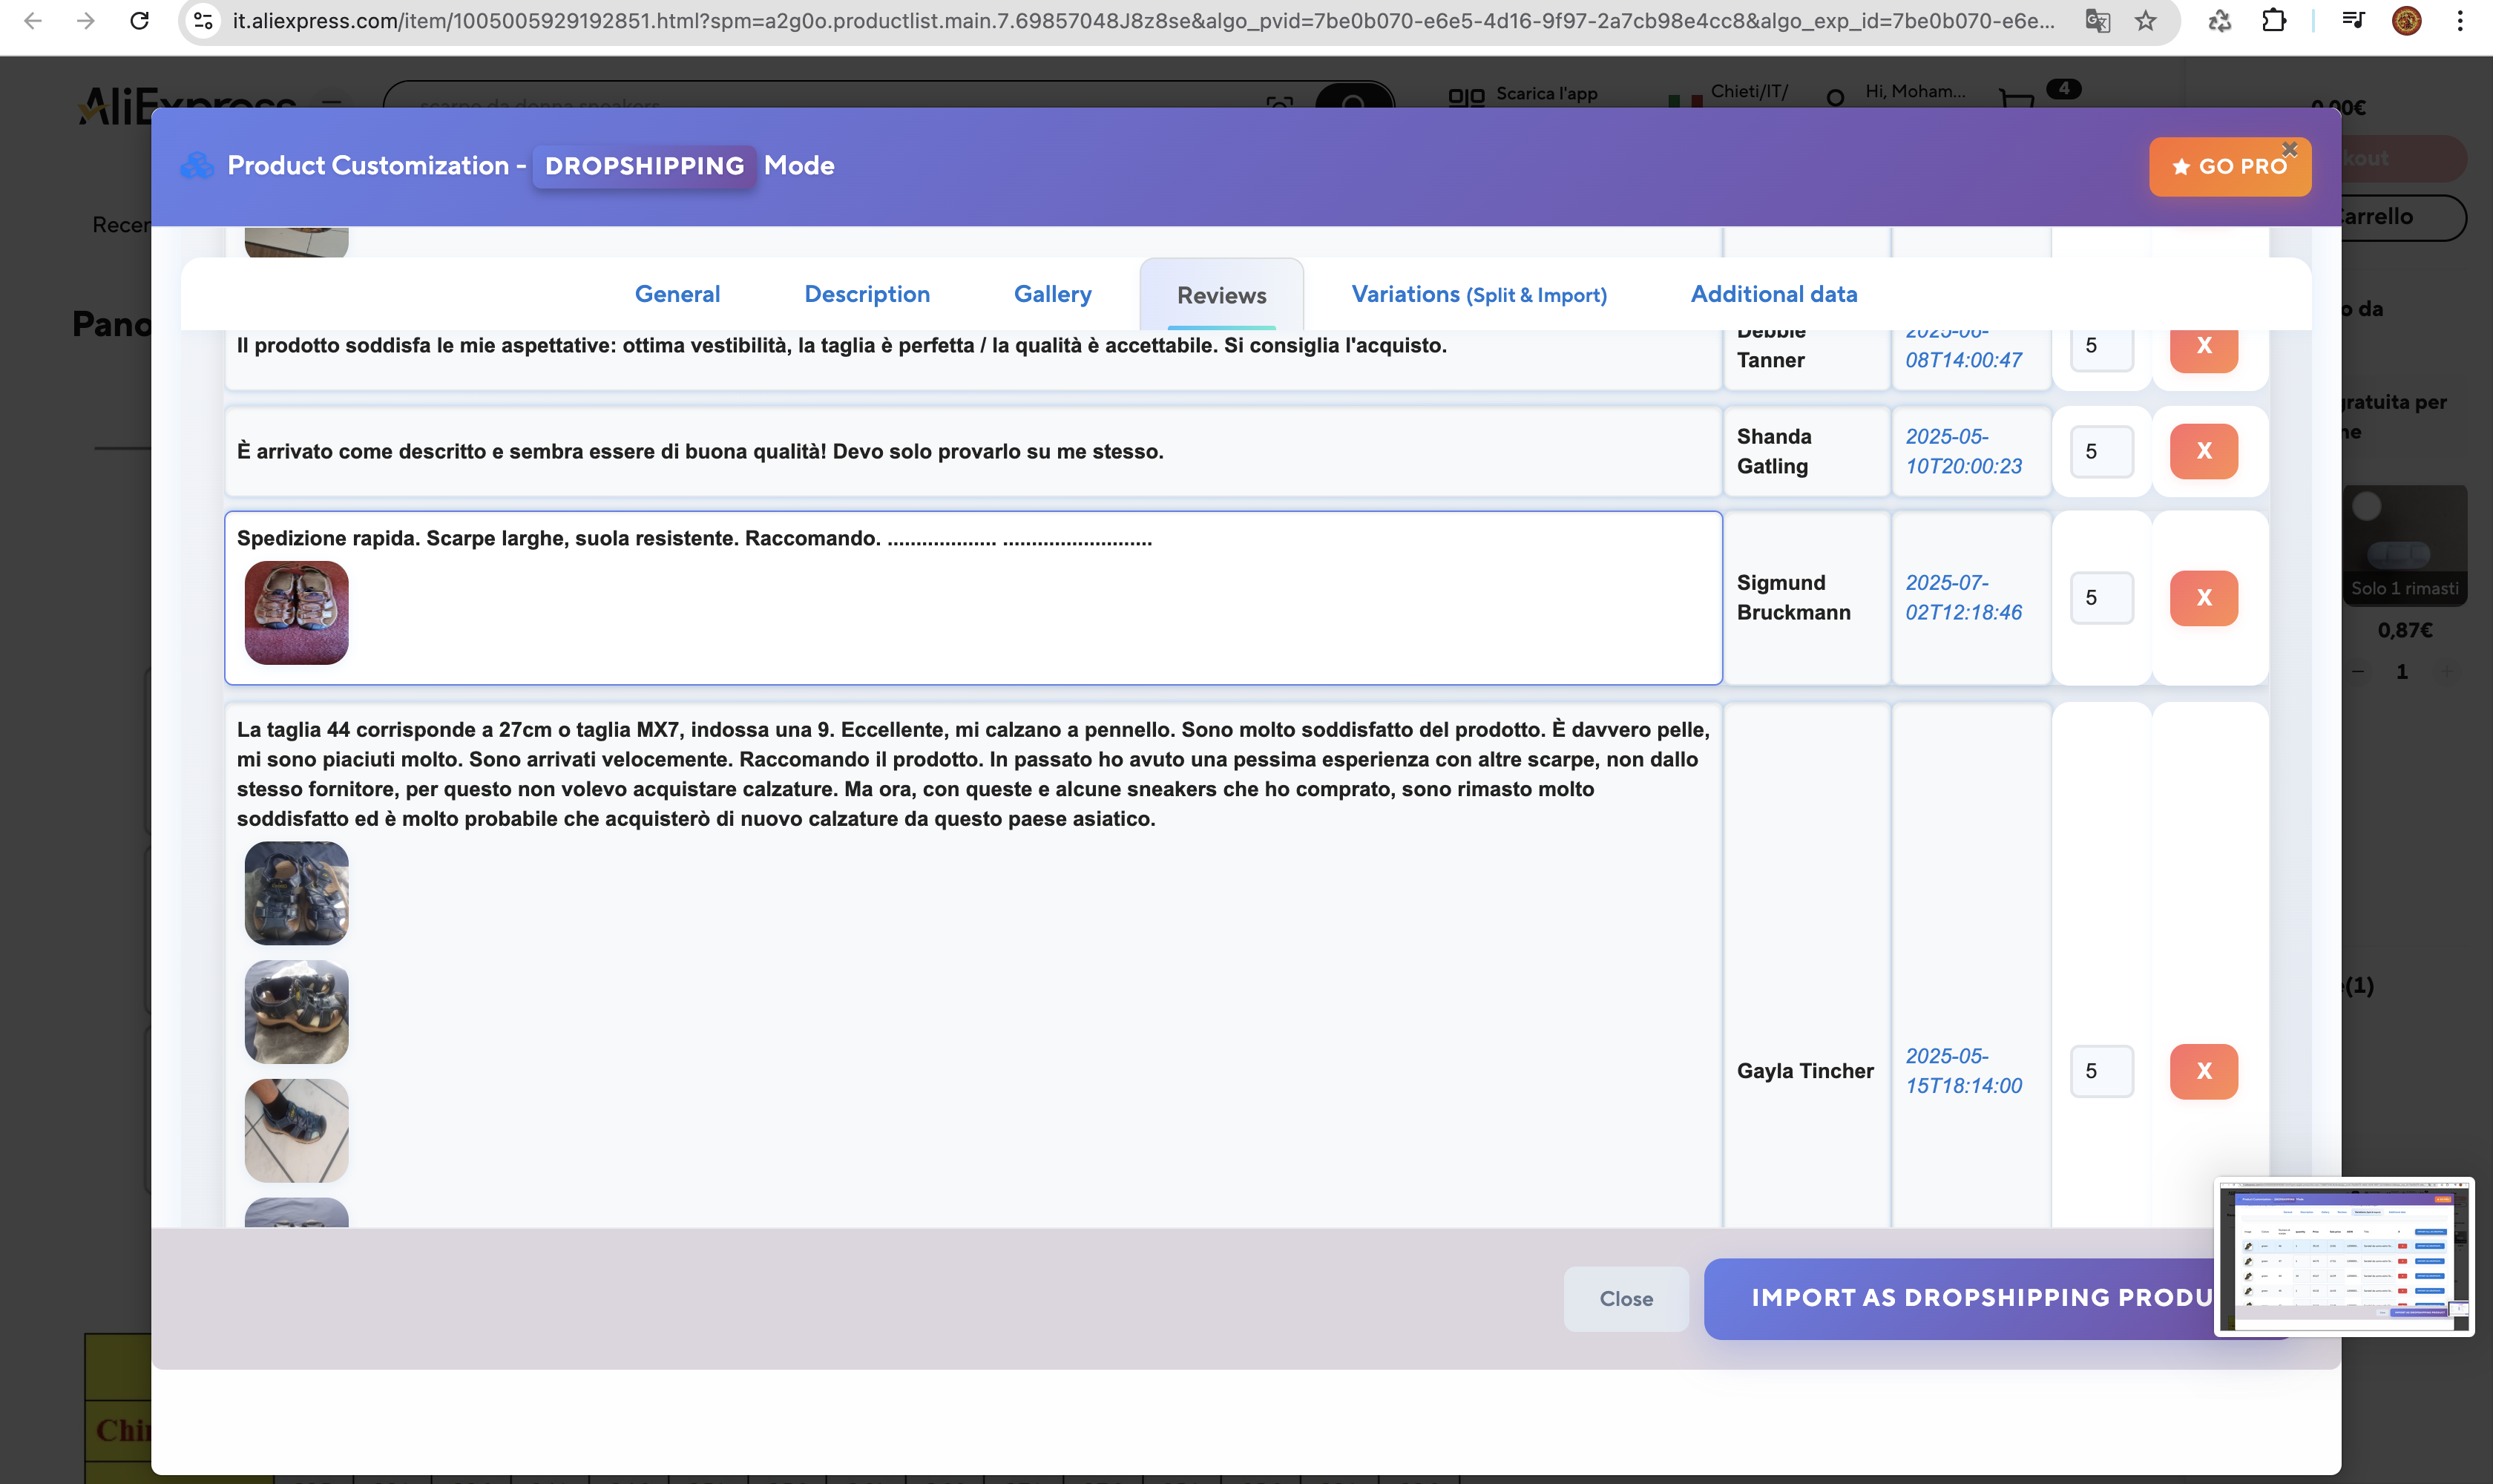Edit rating field for Sigmund Bruckmann
The image size is (2493, 1484).
(x=2101, y=598)
